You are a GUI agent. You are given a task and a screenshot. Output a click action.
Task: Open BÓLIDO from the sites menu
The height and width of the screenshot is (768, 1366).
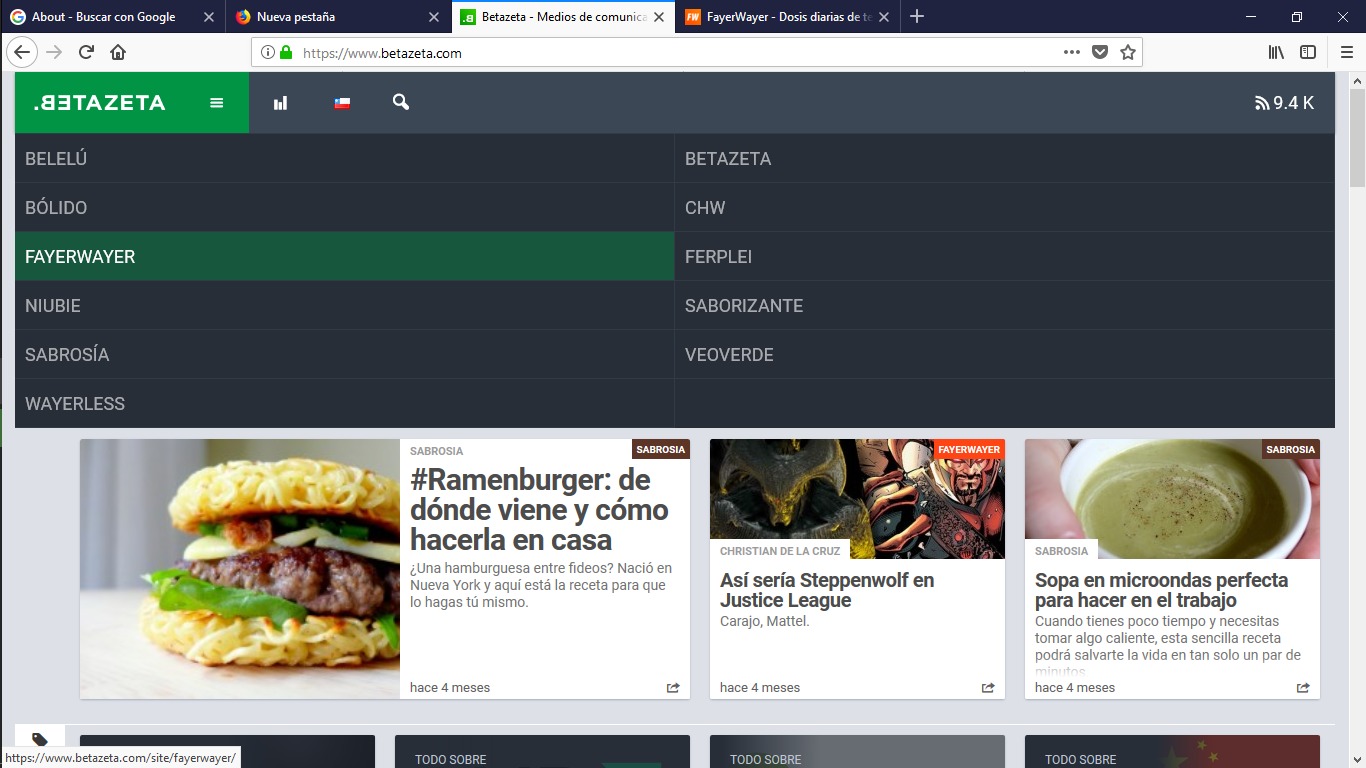click(x=344, y=207)
